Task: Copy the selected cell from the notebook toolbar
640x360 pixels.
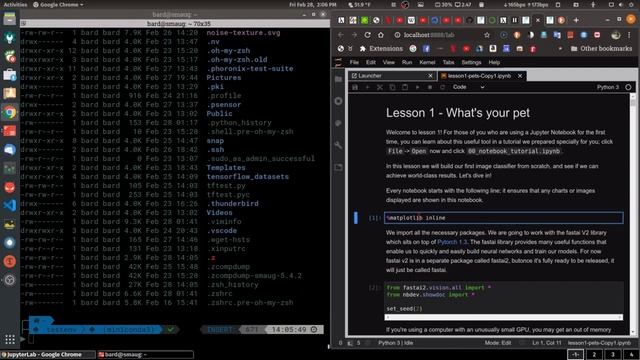Action: tap(392, 87)
